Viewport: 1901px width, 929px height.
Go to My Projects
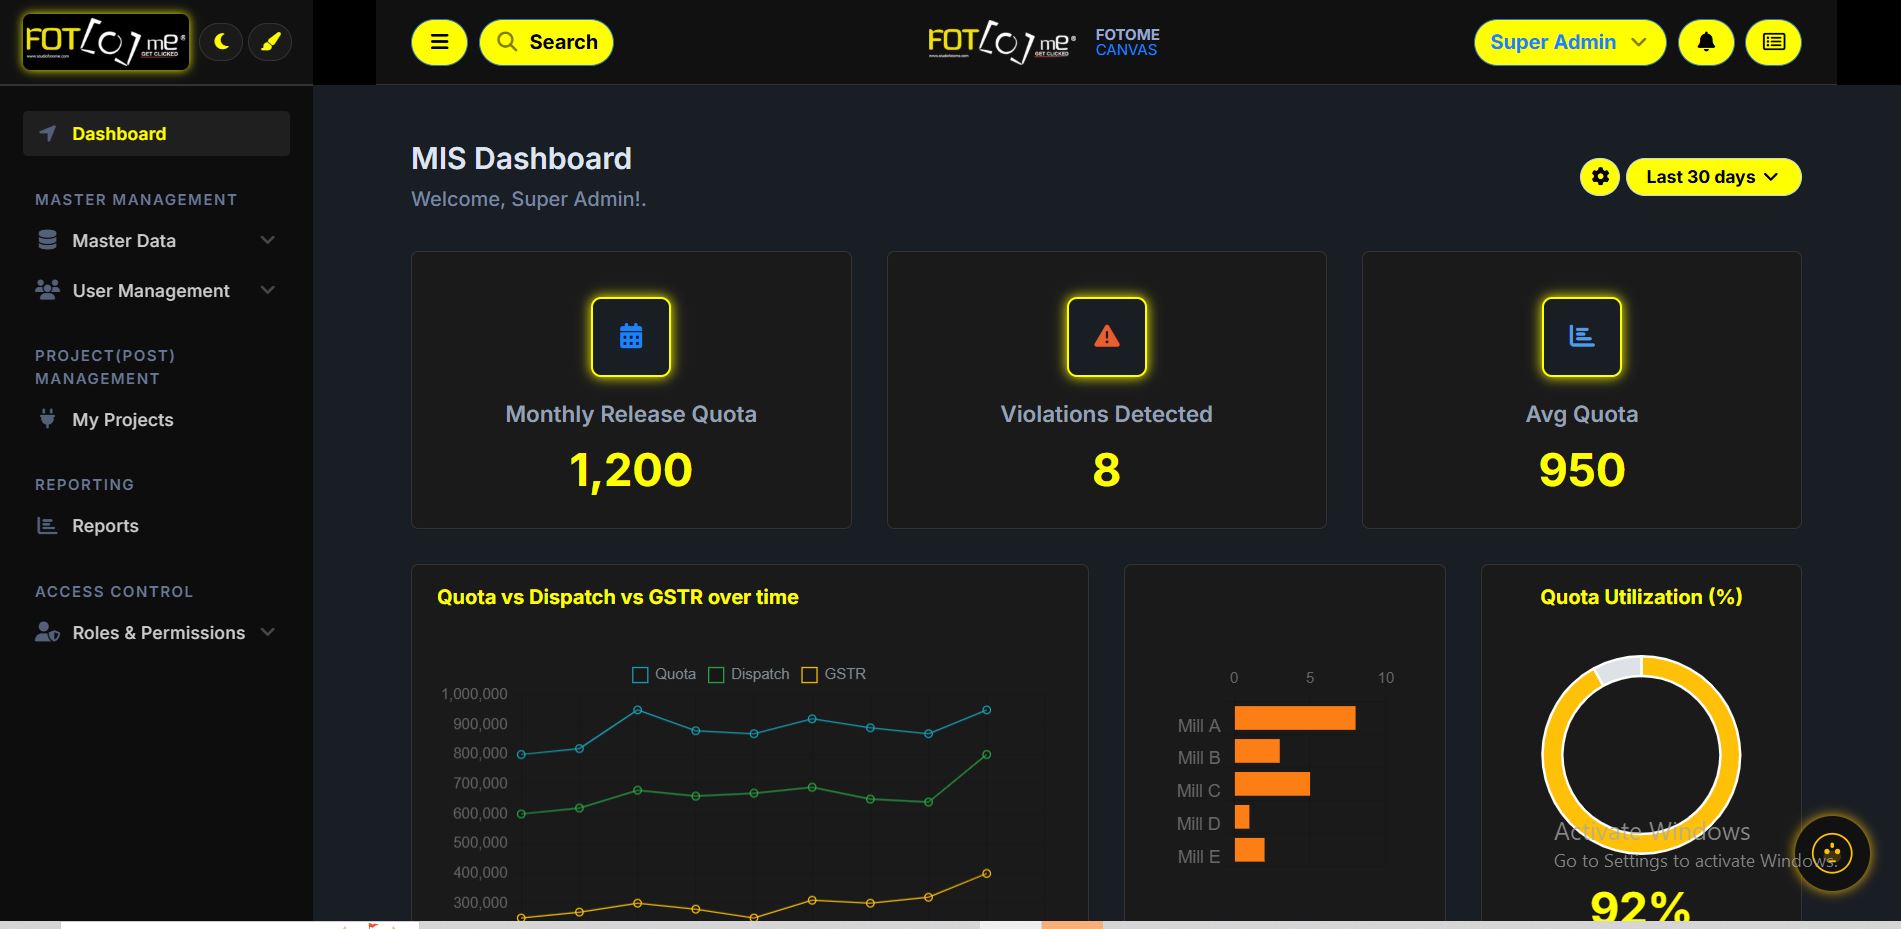(x=122, y=420)
